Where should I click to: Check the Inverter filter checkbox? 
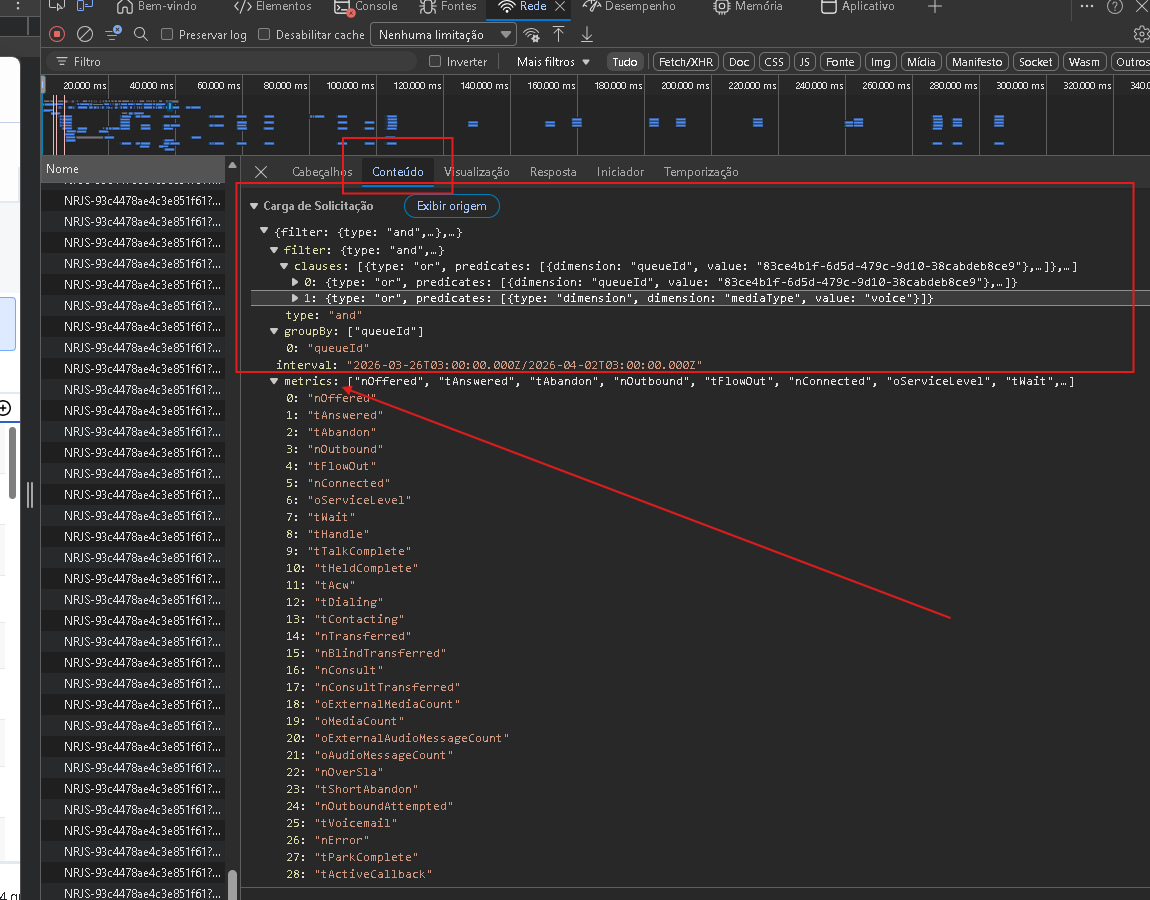(435, 62)
